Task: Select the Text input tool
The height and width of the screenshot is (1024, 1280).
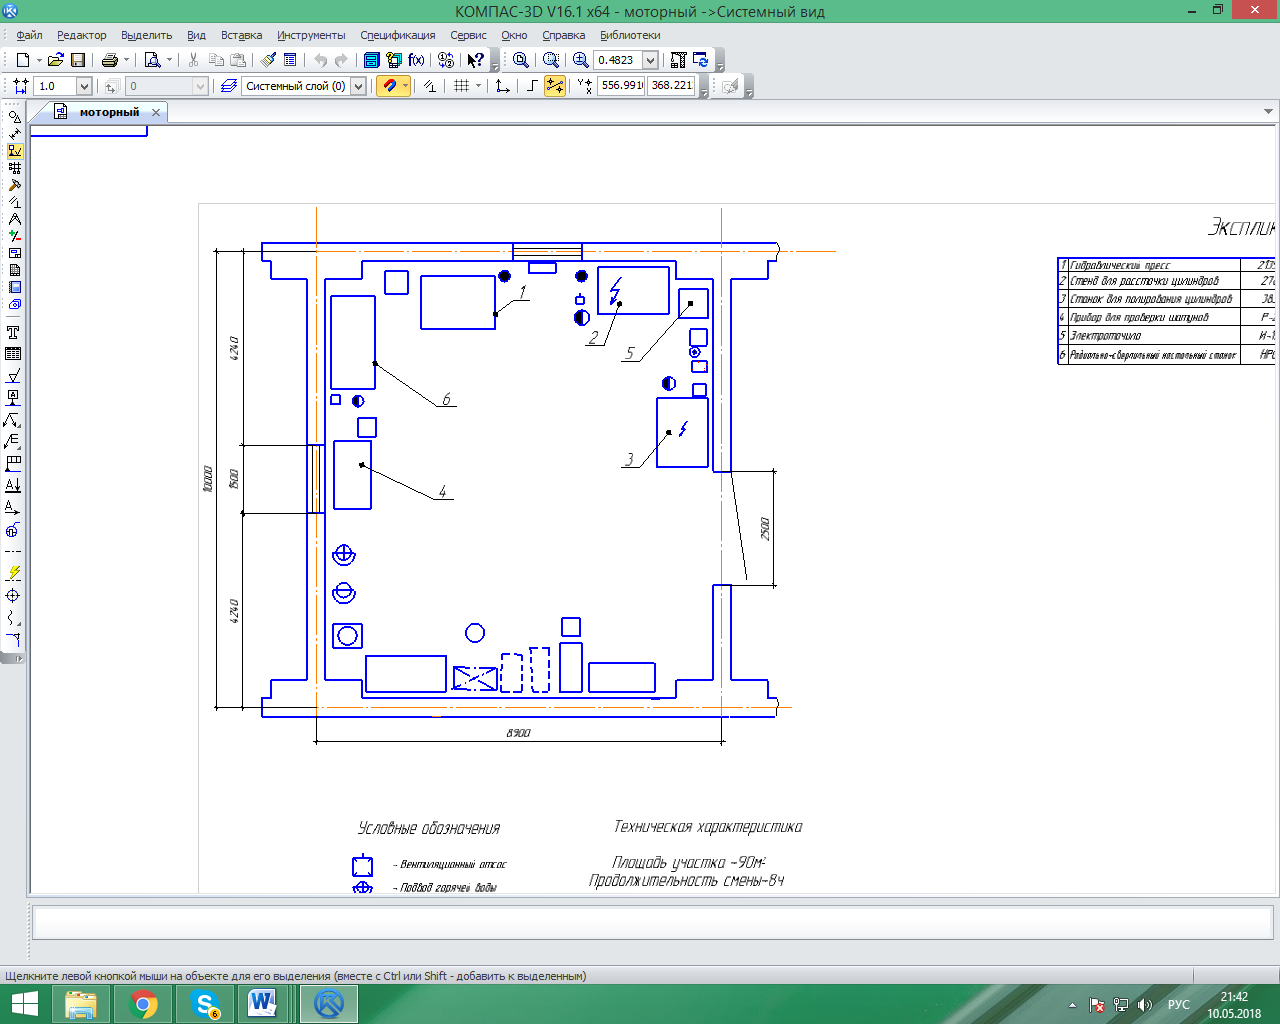Action: [x=13, y=332]
